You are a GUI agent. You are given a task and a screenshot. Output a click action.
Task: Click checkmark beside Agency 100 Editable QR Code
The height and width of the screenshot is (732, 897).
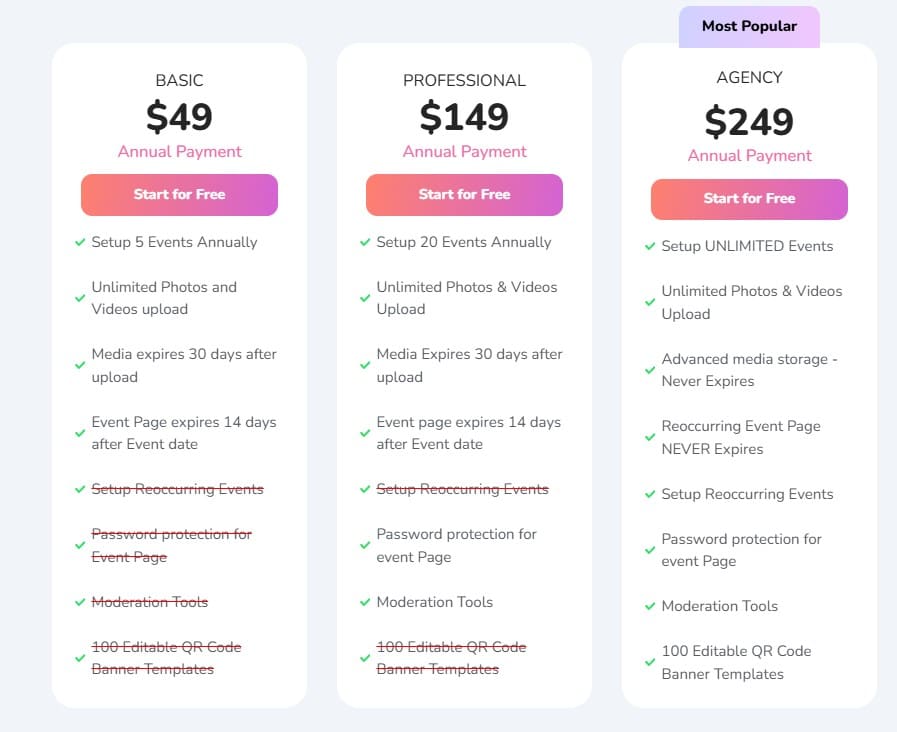(650, 662)
